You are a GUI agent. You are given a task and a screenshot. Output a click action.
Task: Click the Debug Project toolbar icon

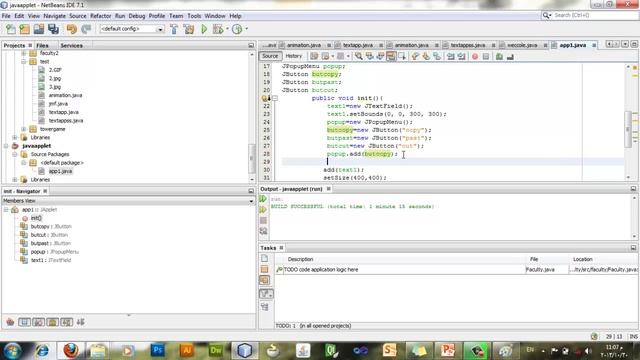[218, 29]
